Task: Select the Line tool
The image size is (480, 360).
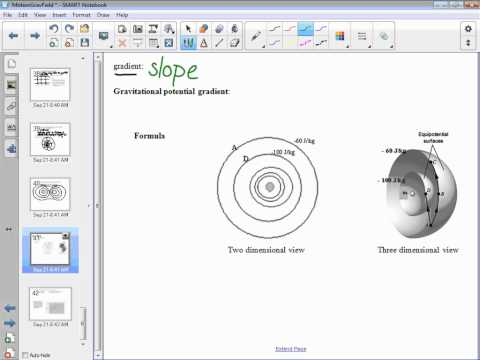Action: 219,43
